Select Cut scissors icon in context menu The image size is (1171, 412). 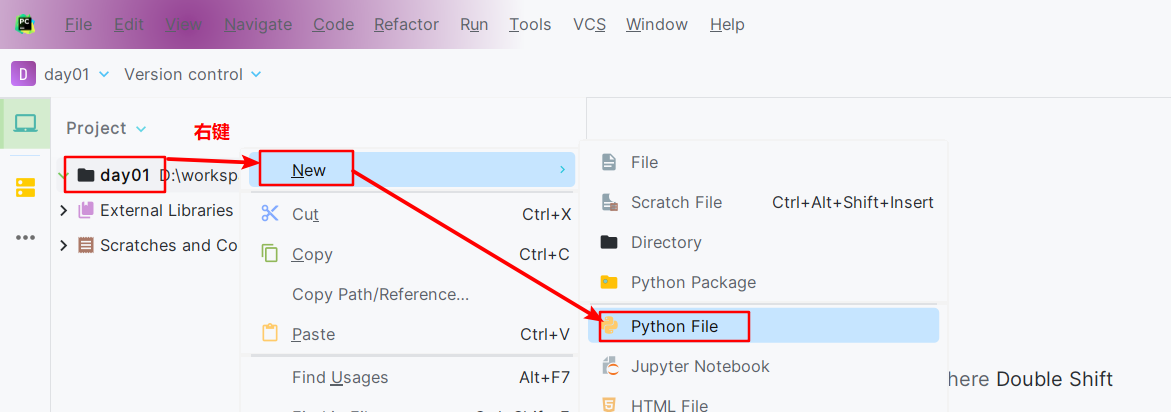point(270,213)
